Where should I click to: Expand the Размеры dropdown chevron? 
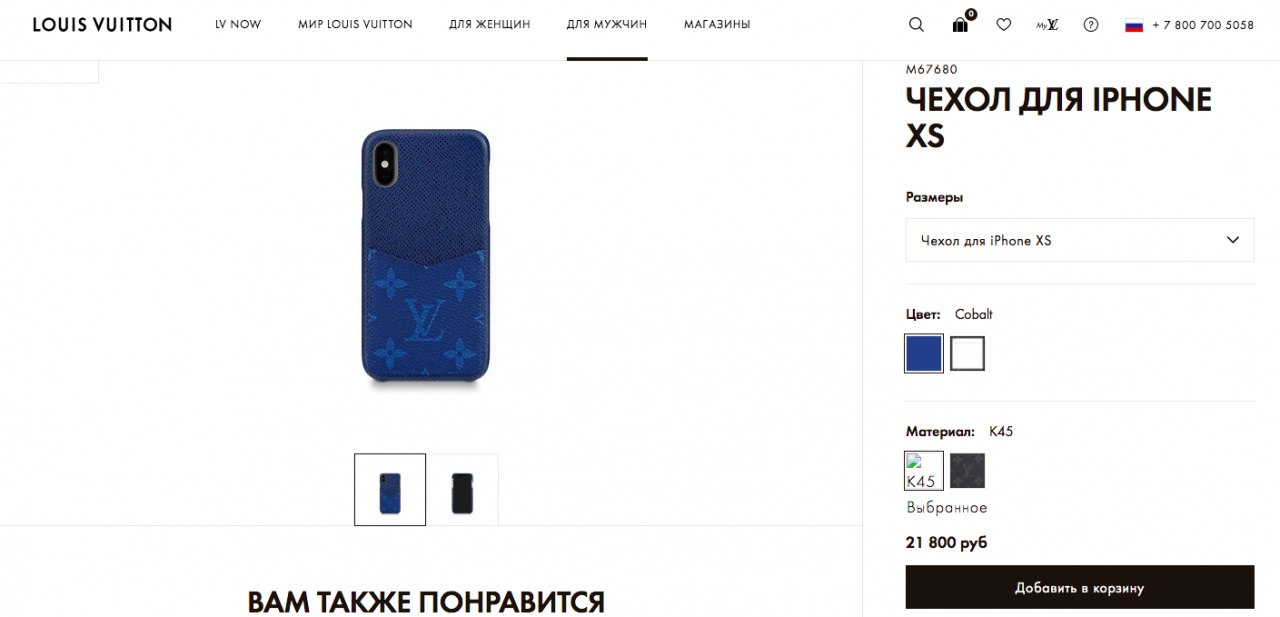pos(1233,240)
